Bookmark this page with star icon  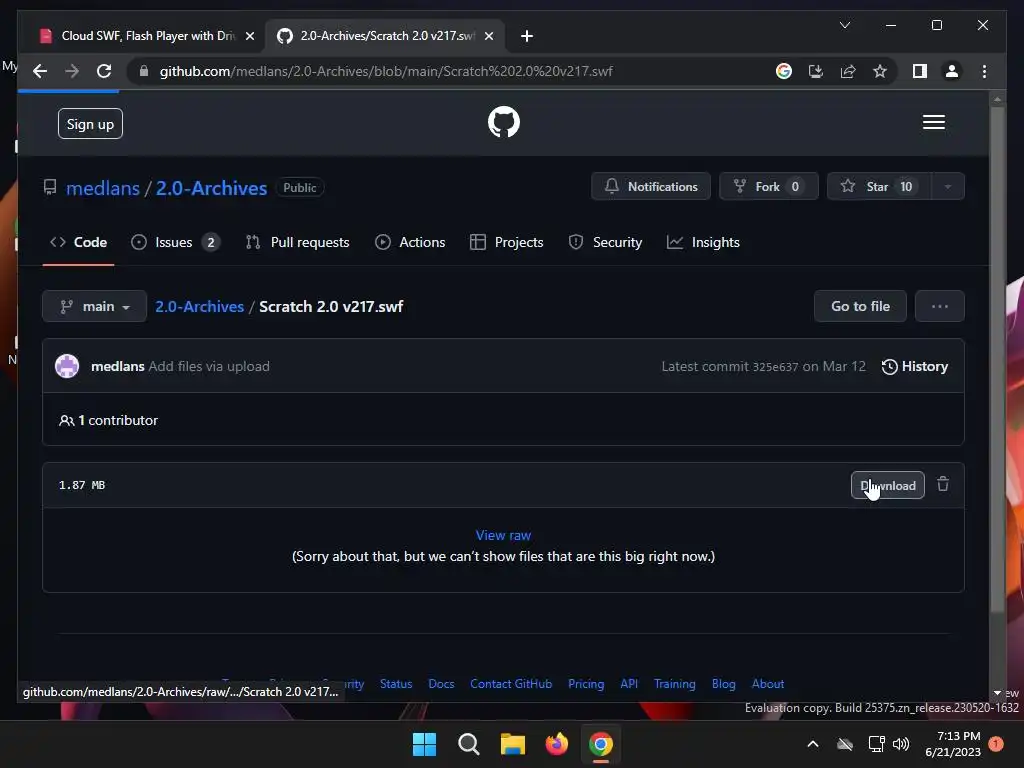pos(880,71)
